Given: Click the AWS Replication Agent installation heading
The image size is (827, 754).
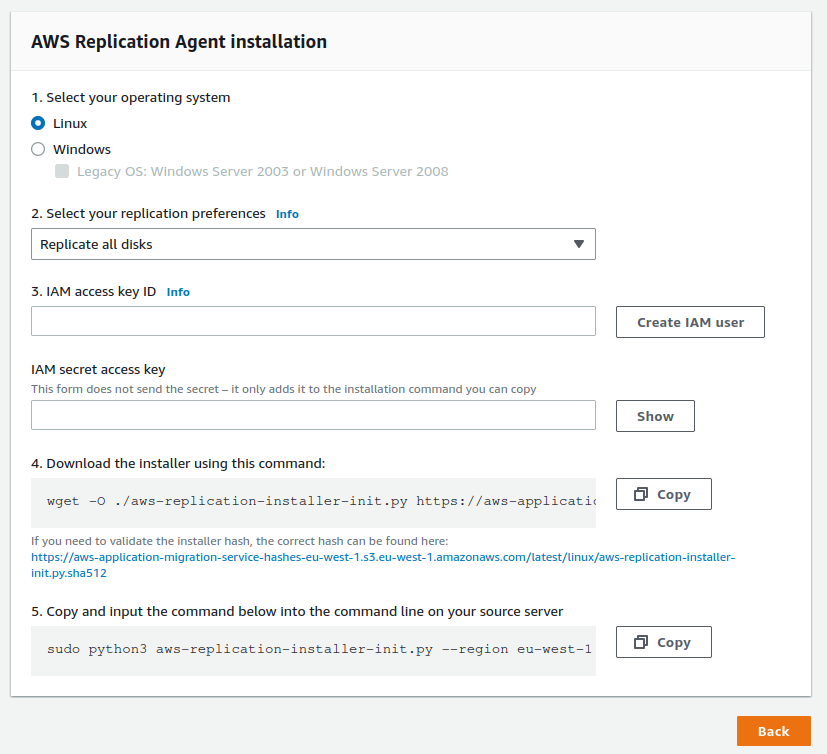Looking at the screenshot, I should [x=179, y=42].
